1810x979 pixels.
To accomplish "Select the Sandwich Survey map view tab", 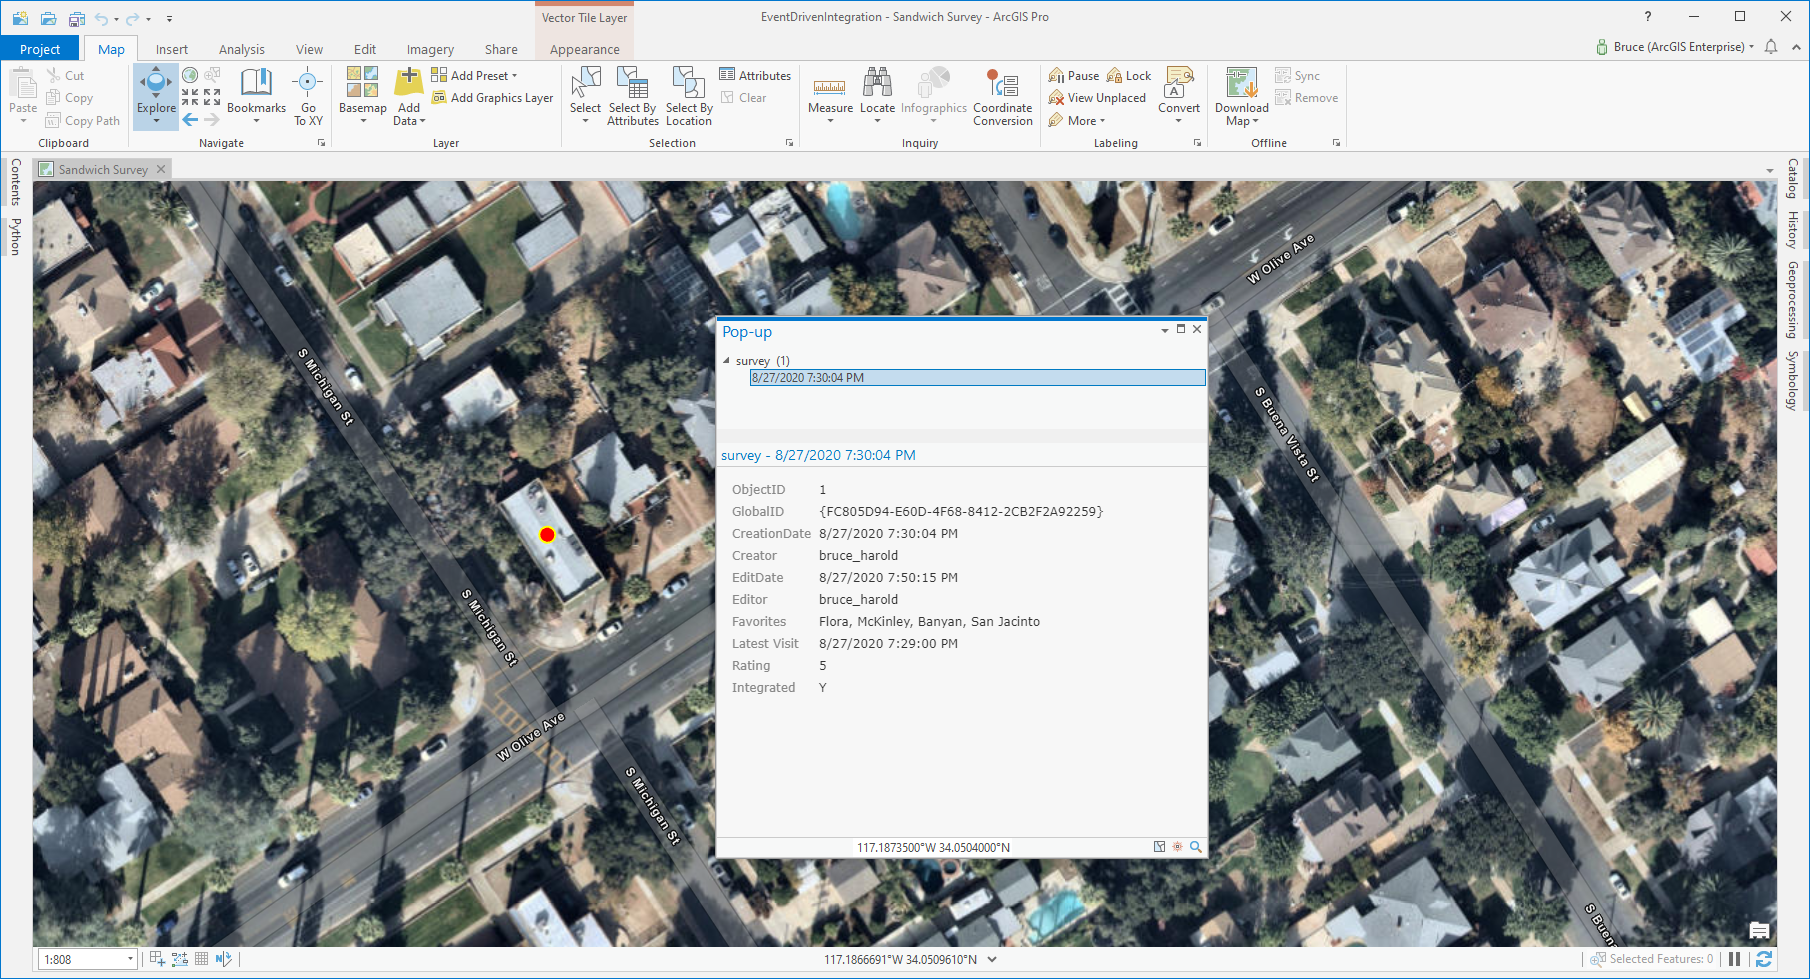I will click(x=103, y=169).
